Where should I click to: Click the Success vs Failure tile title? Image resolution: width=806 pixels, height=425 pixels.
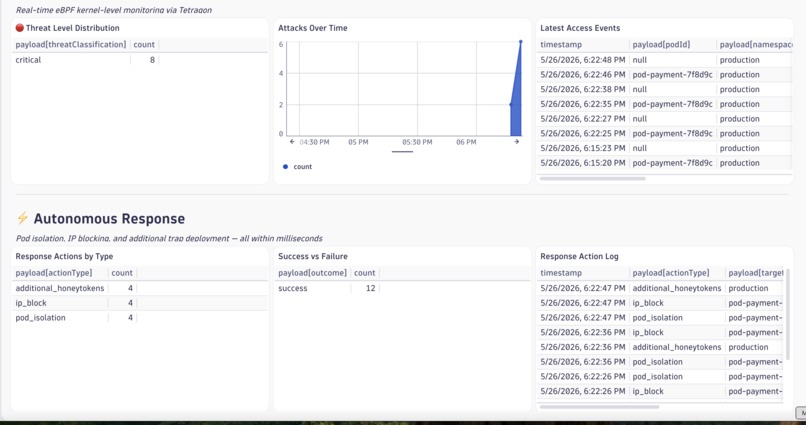(x=313, y=256)
